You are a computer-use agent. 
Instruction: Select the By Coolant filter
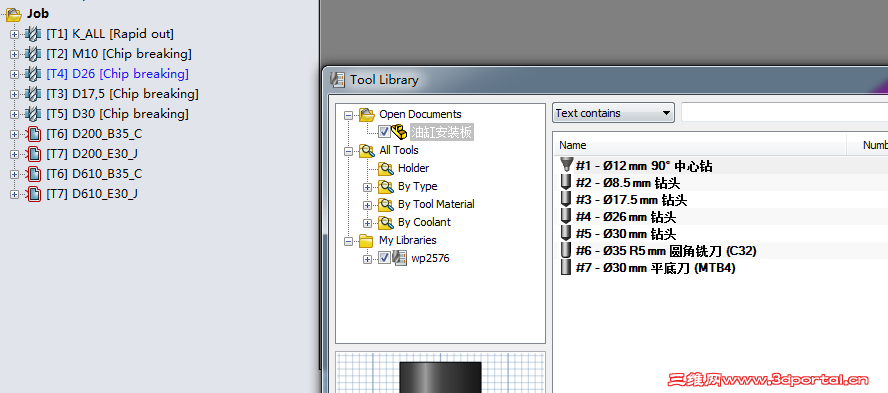tap(424, 223)
